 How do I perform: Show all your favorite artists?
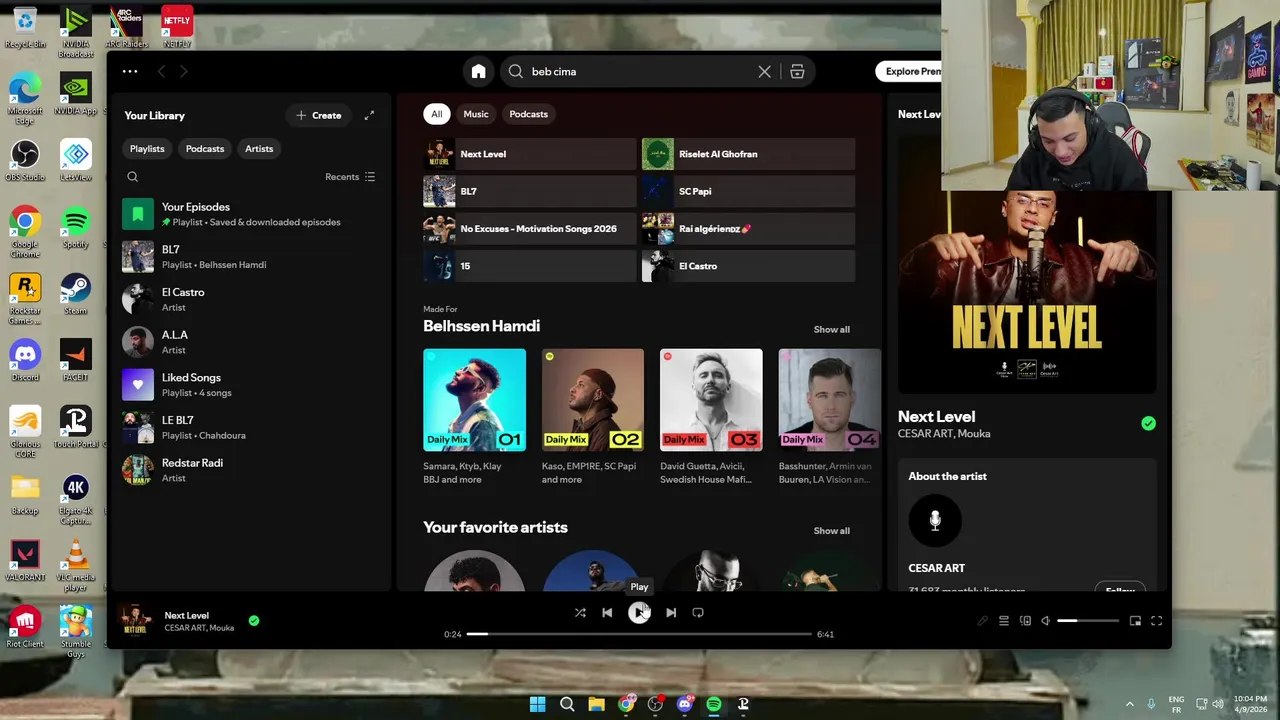tap(831, 531)
